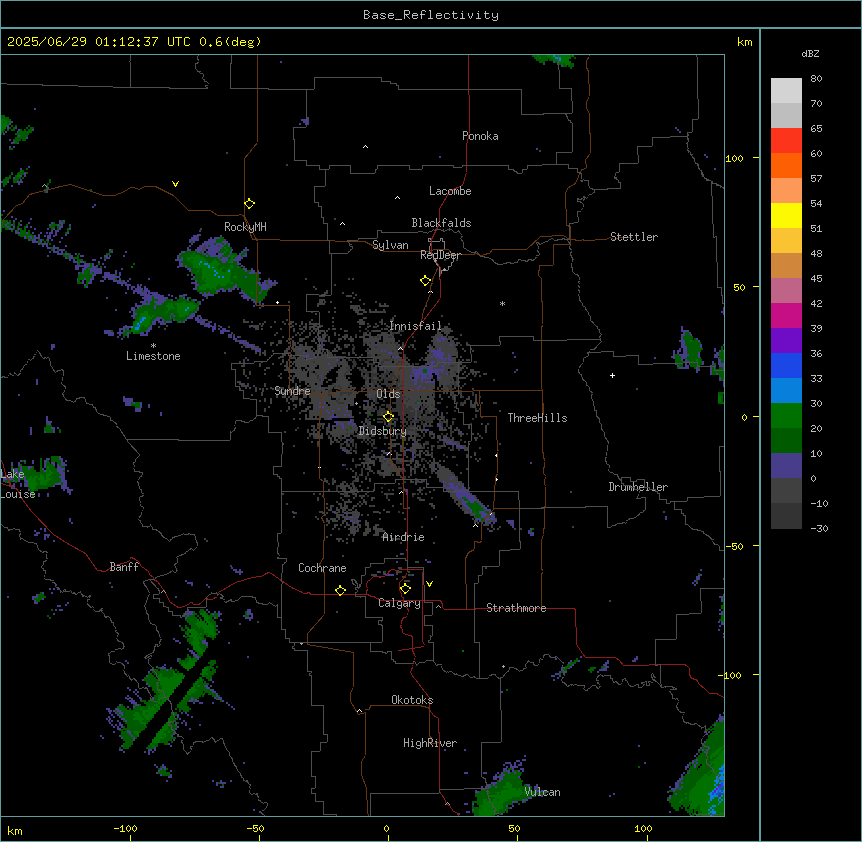Select the Olds label
The image size is (862, 842).
388,394
